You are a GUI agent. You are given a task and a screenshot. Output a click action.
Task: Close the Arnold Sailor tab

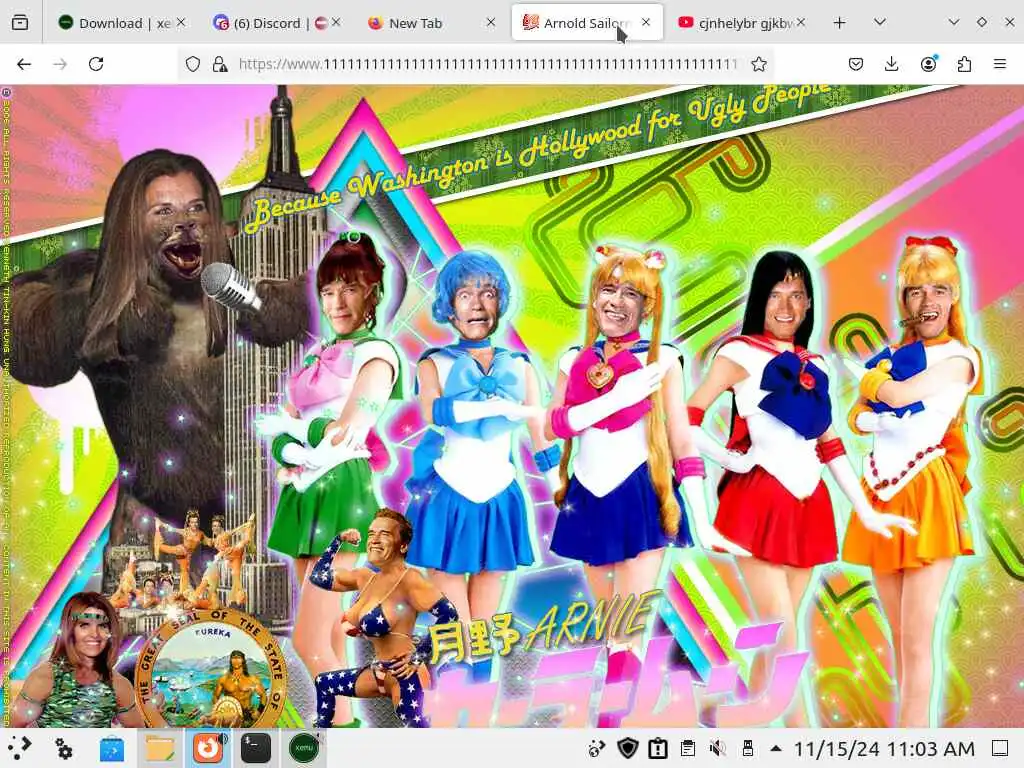[646, 23]
